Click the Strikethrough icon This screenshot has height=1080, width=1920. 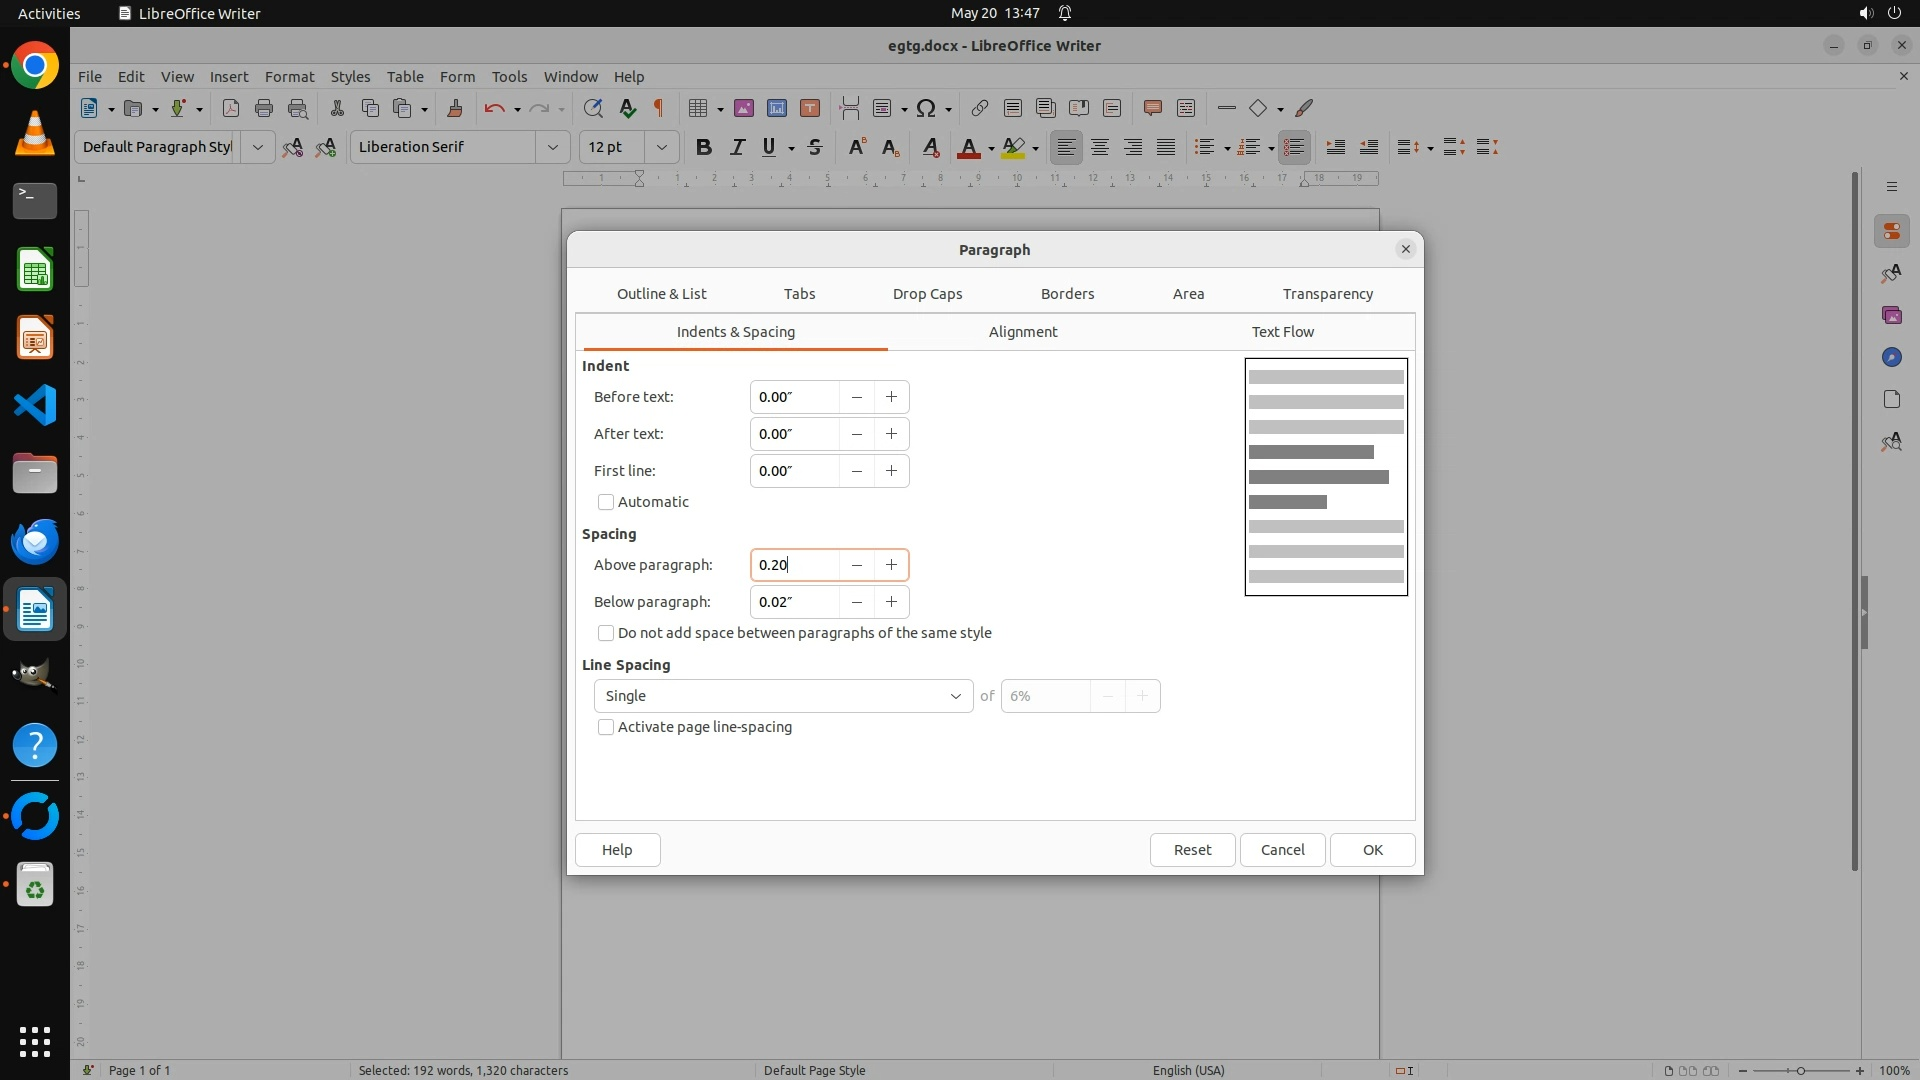pos(815,147)
